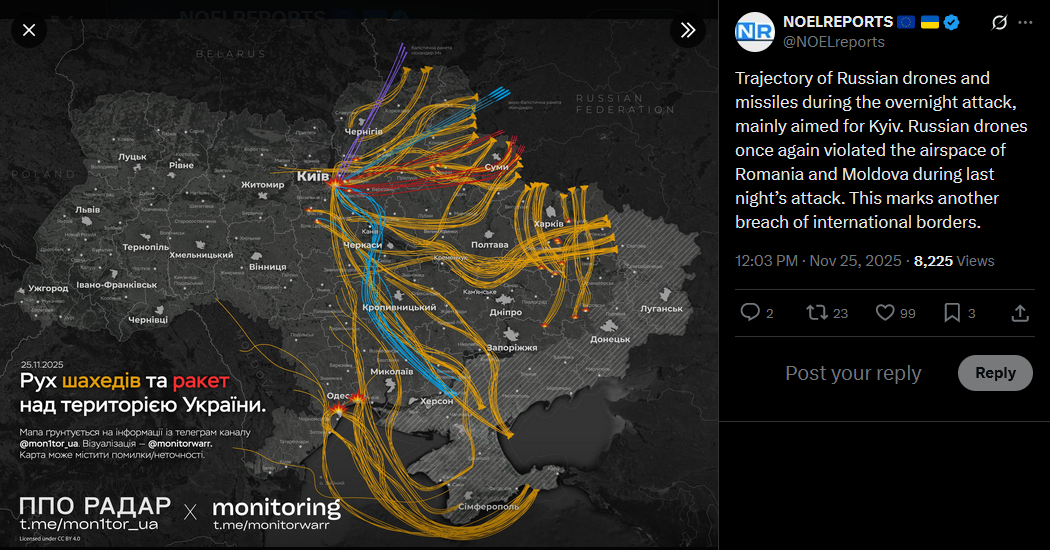Collapse the side panel with the double-chevron icon
The width and height of the screenshot is (1050, 550).
pos(688,30)
